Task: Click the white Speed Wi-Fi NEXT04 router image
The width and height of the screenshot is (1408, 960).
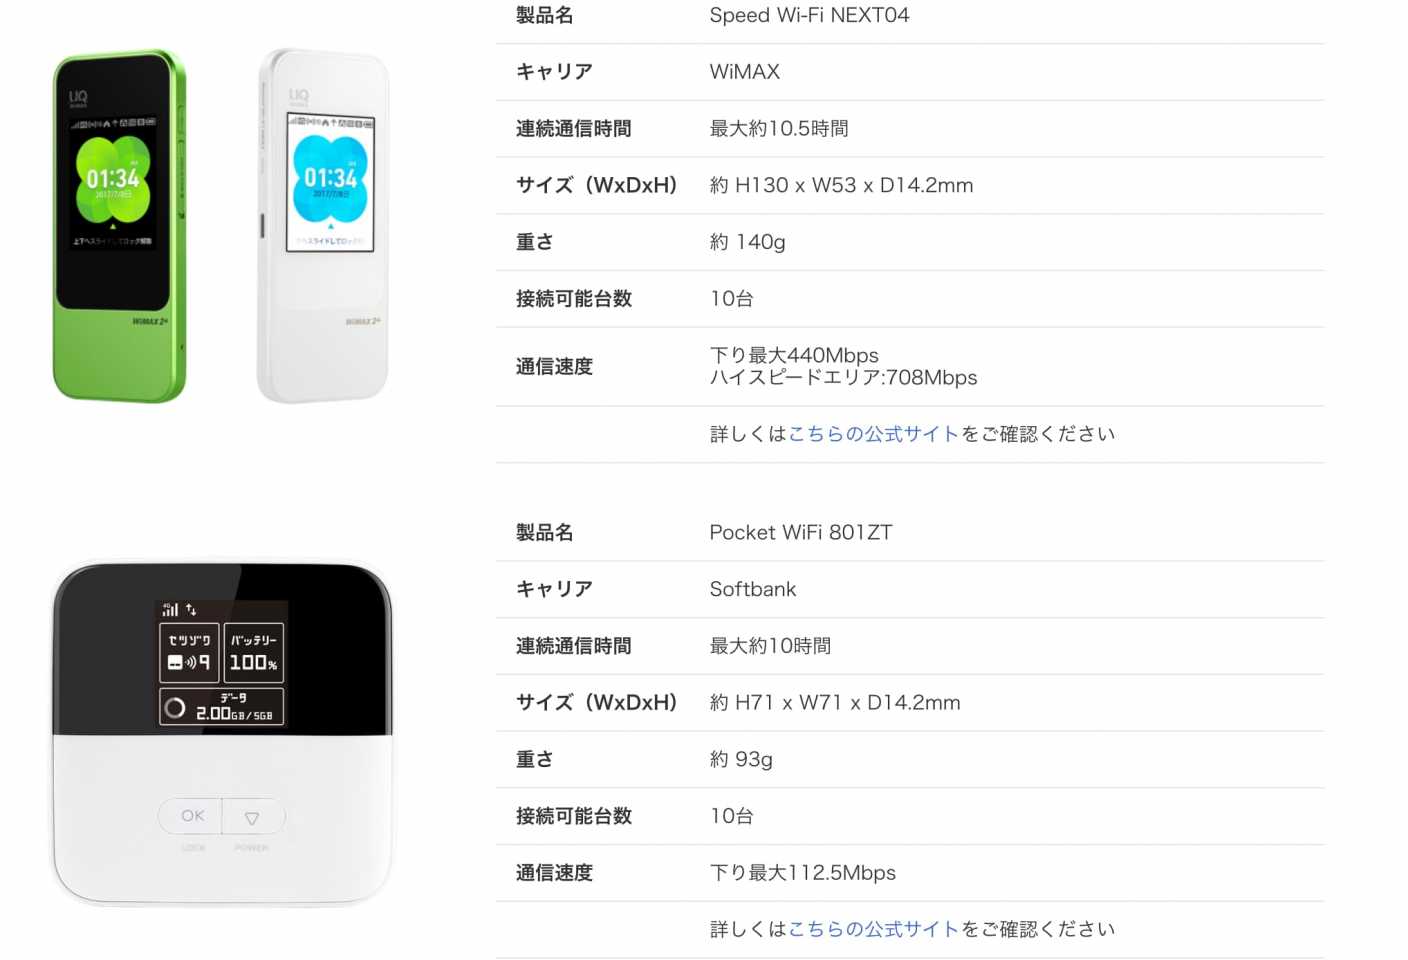Action: click(322, 226)
